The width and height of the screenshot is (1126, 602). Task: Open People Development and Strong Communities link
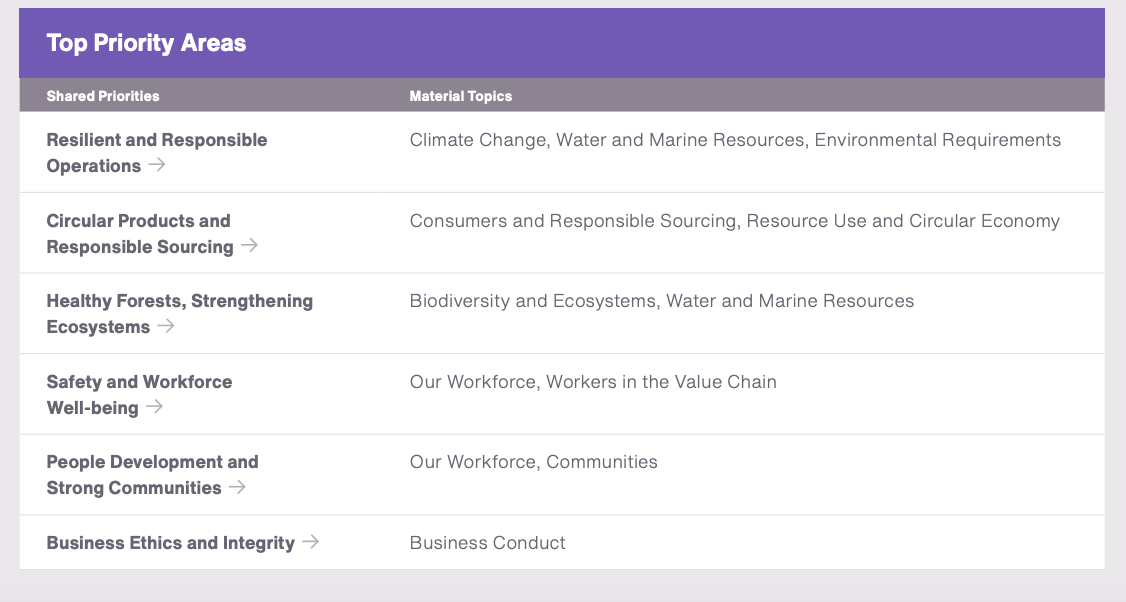[152, 475]
